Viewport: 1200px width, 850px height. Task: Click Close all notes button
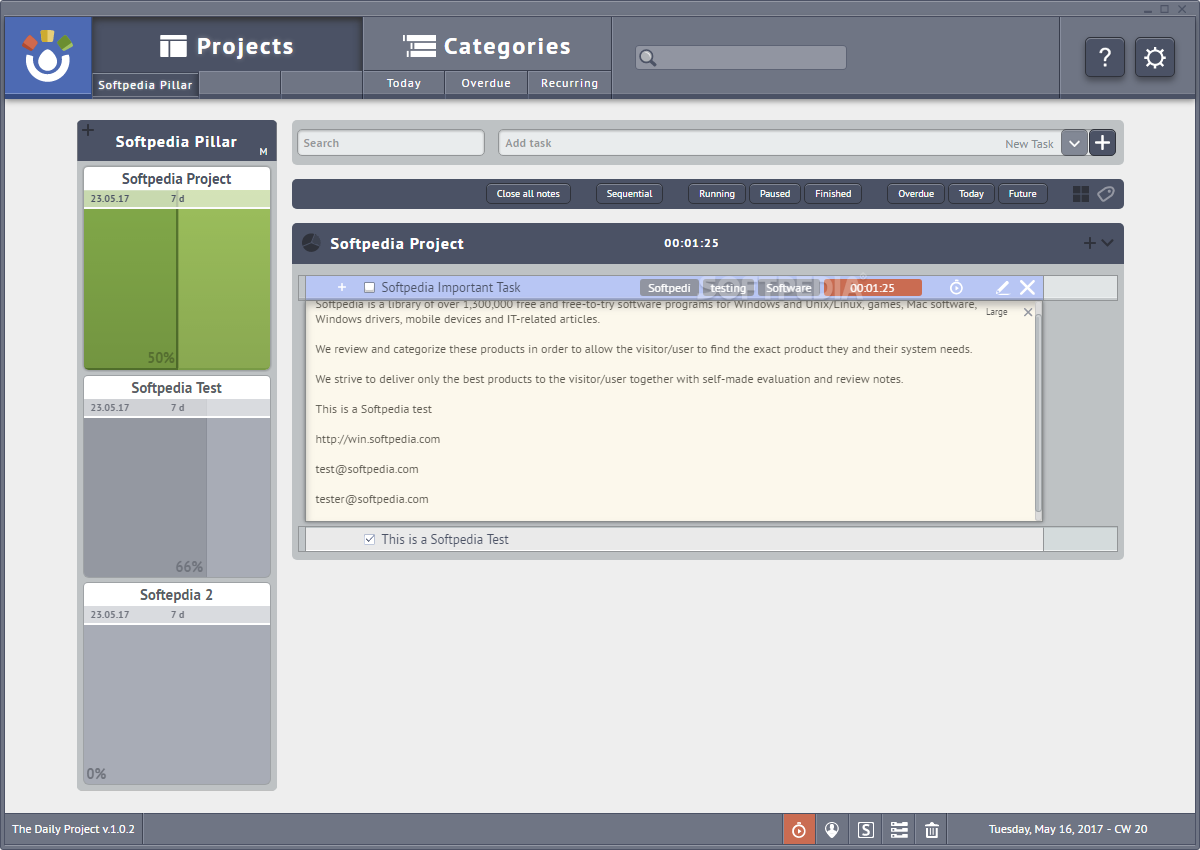(x=529, y=194)
